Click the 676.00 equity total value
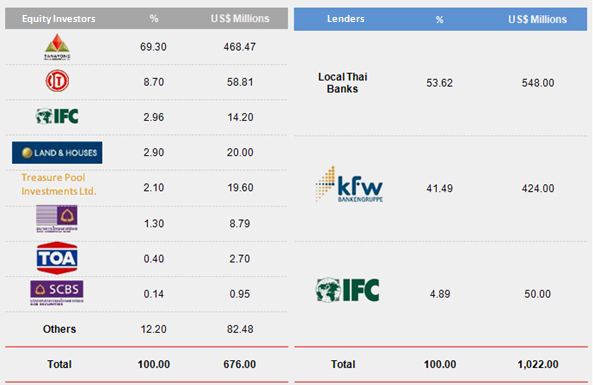 240,364
